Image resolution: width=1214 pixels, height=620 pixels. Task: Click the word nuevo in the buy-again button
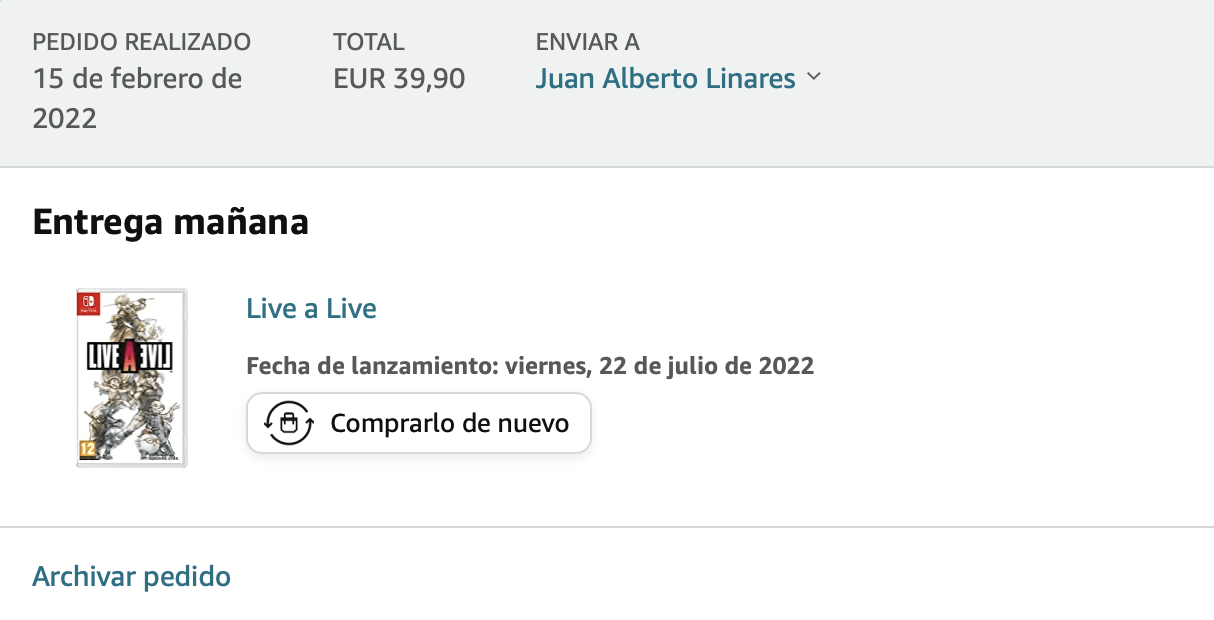pyautogui.click(x=533, y=423)
